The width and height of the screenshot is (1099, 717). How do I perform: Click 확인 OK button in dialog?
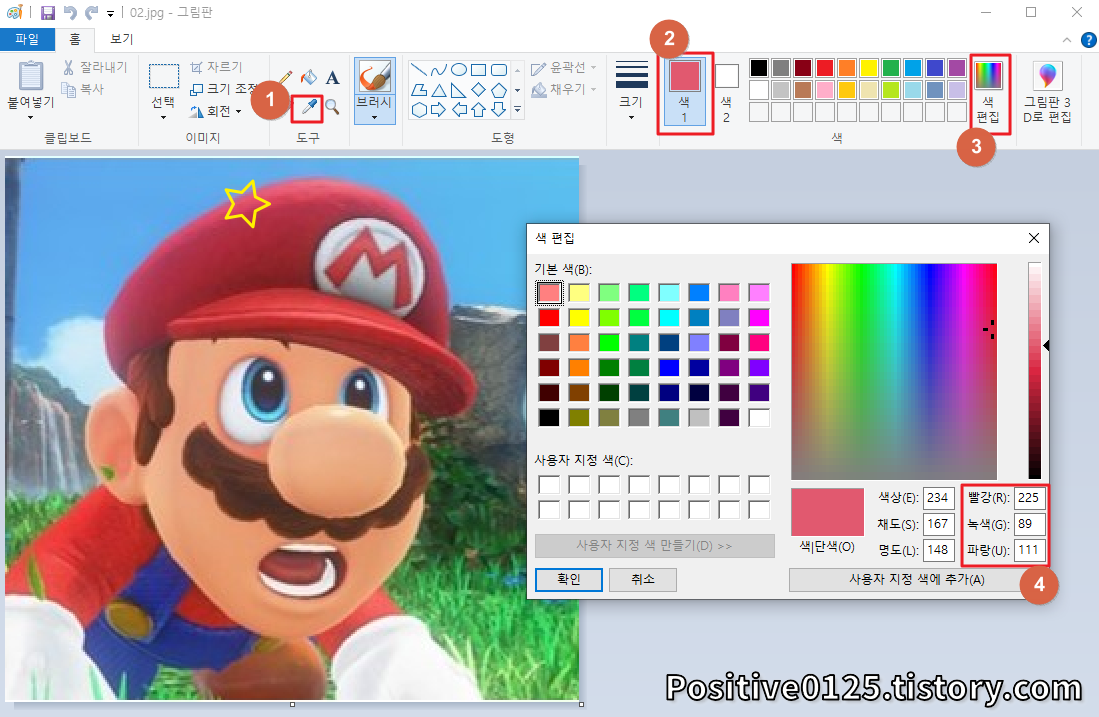(568, 580)
